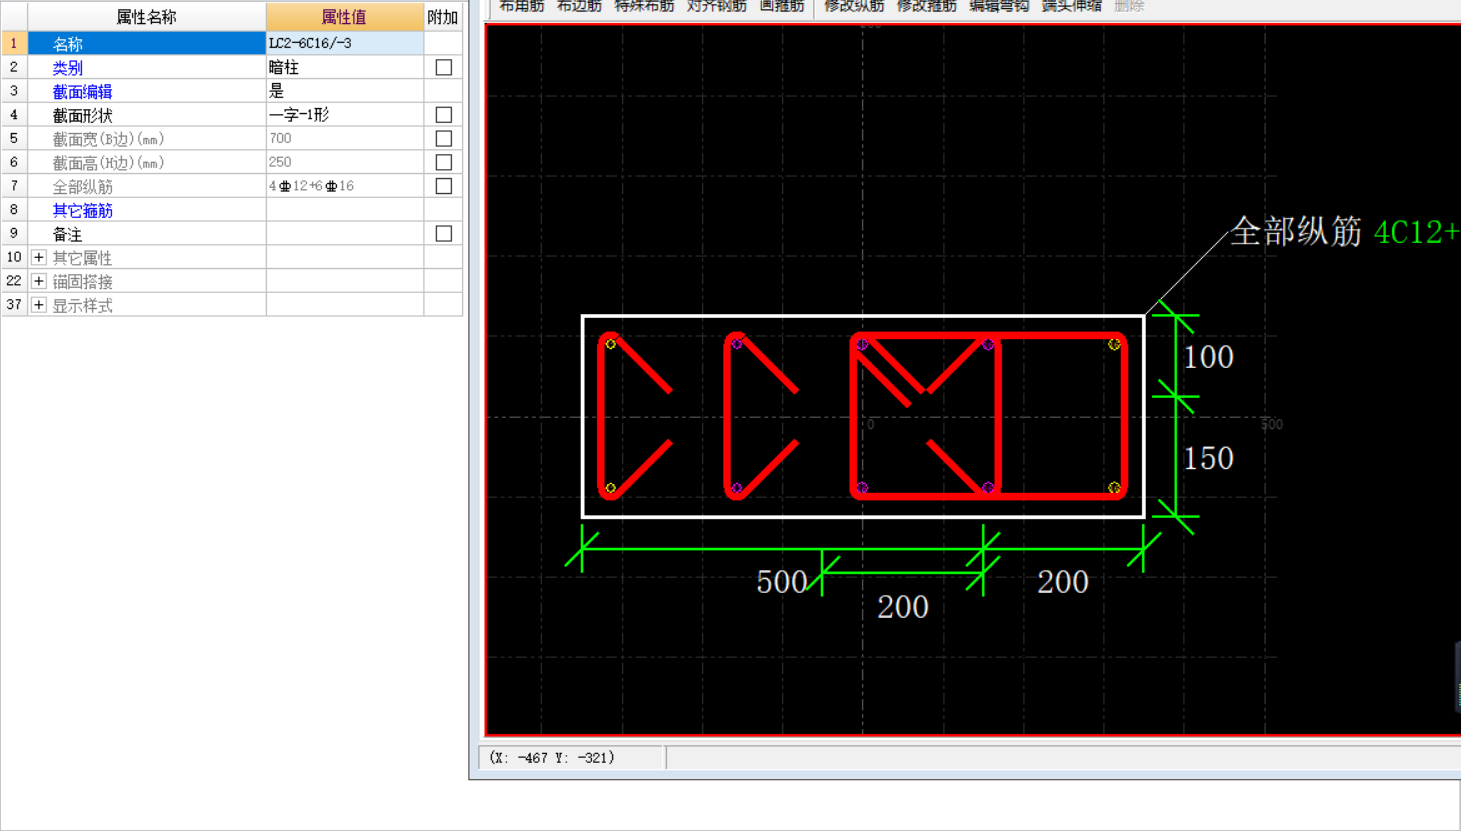1461x831 pixels.
Task: Click the 备注 value cell
Action: [345, 234]
